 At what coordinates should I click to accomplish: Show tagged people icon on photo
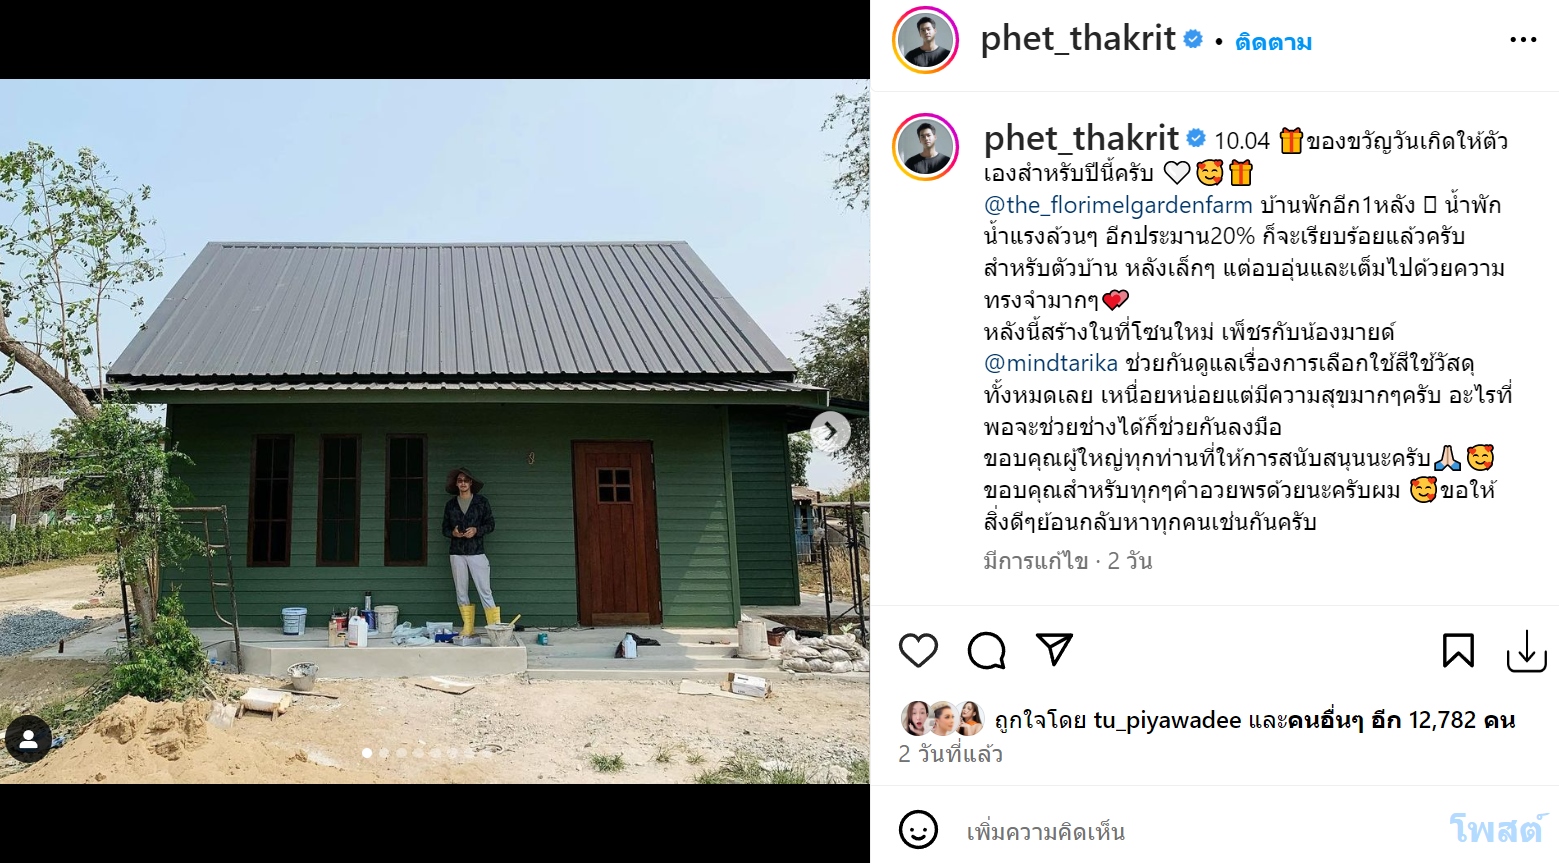tap(28, 740)
